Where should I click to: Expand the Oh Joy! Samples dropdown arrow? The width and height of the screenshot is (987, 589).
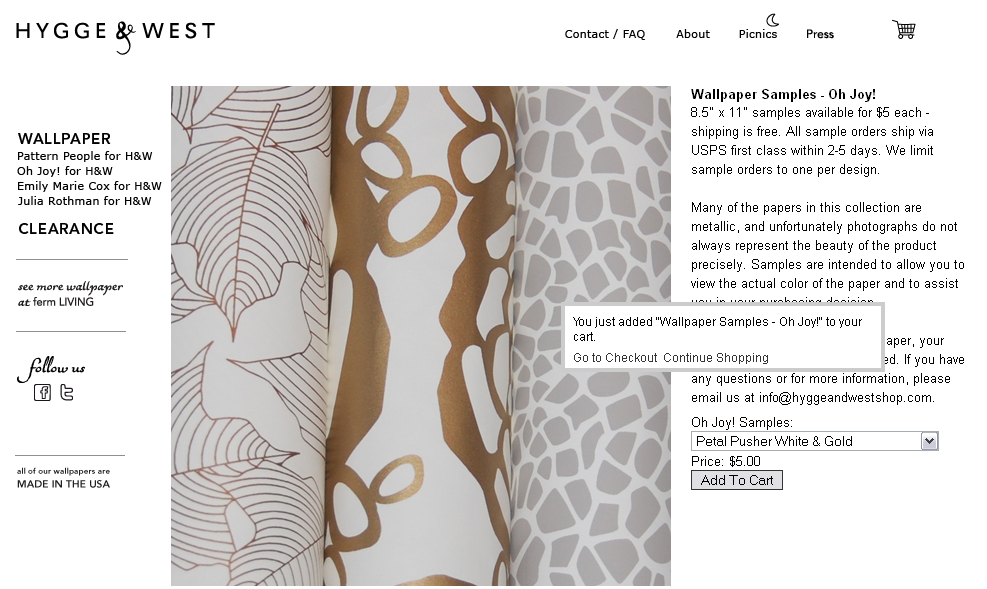tap(929, 441)
